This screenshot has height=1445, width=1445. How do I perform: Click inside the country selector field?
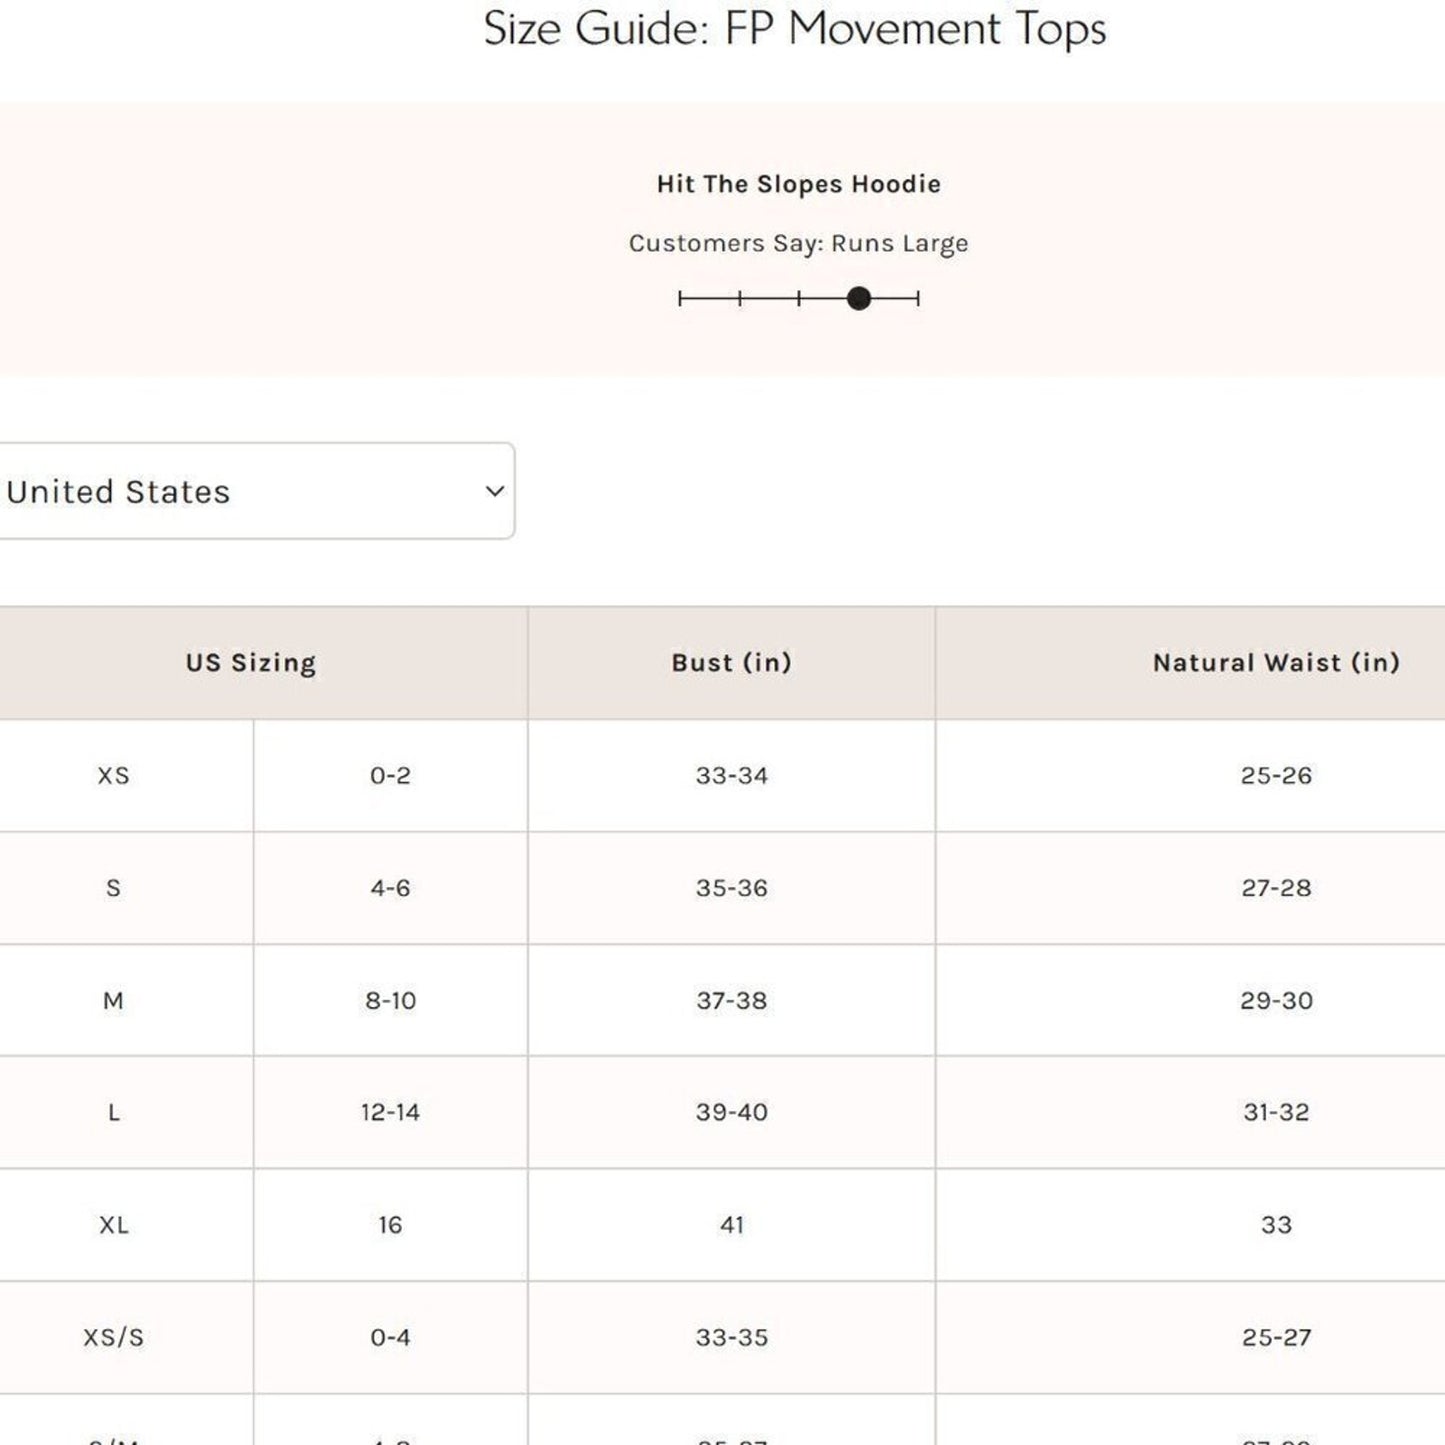coord(200,490)
